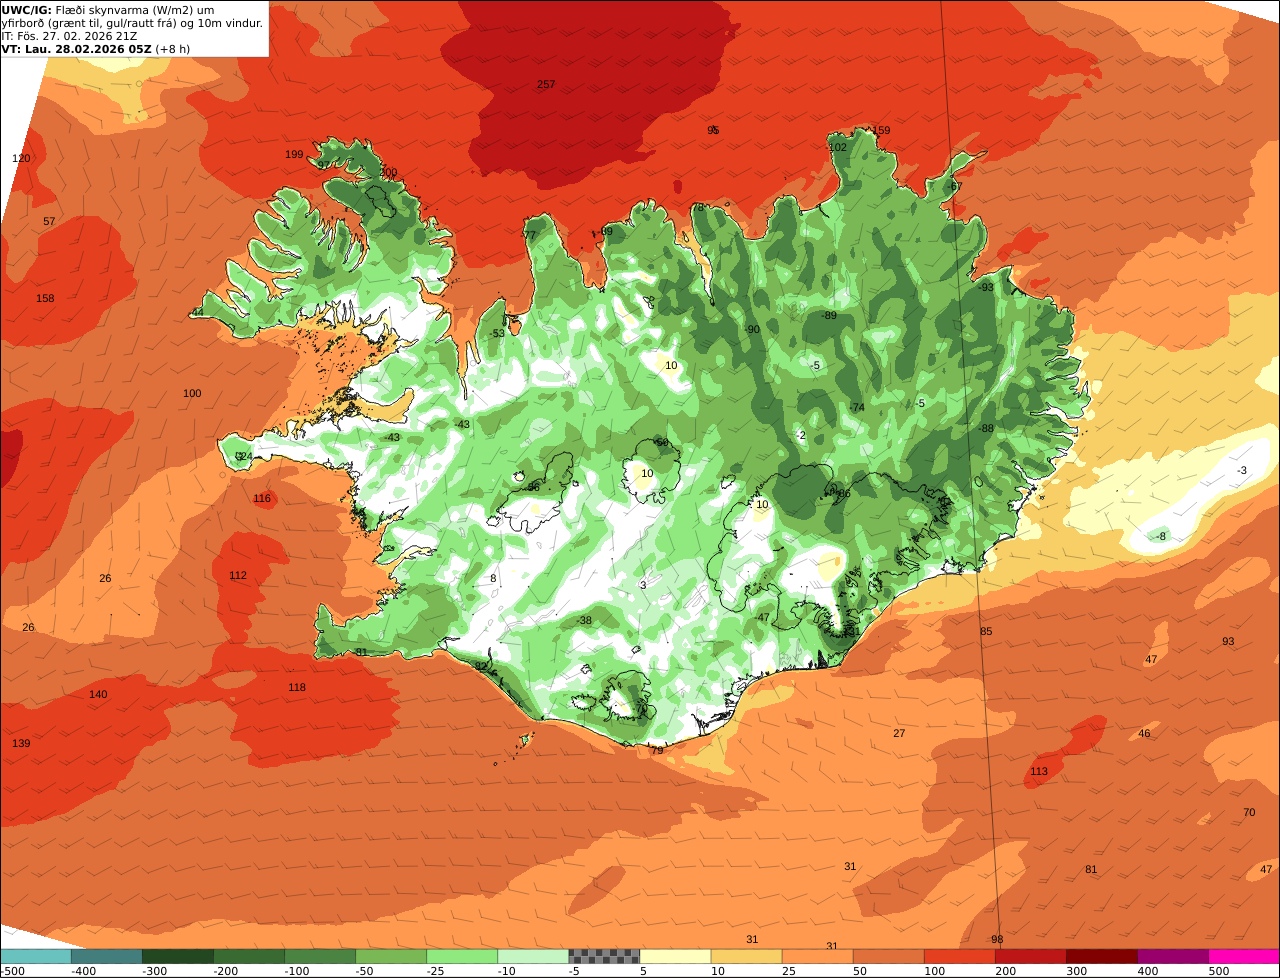
Task: Pick the -10 to -5 pale green swatch
Action: tap(533, 956)
